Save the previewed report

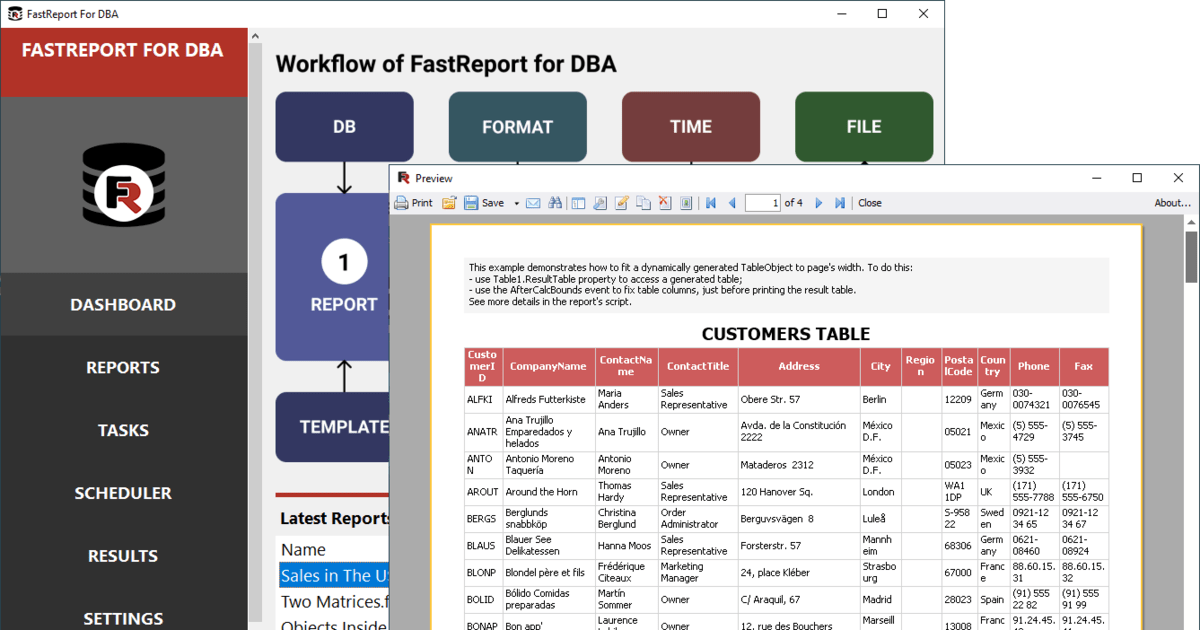click(470, 203)
